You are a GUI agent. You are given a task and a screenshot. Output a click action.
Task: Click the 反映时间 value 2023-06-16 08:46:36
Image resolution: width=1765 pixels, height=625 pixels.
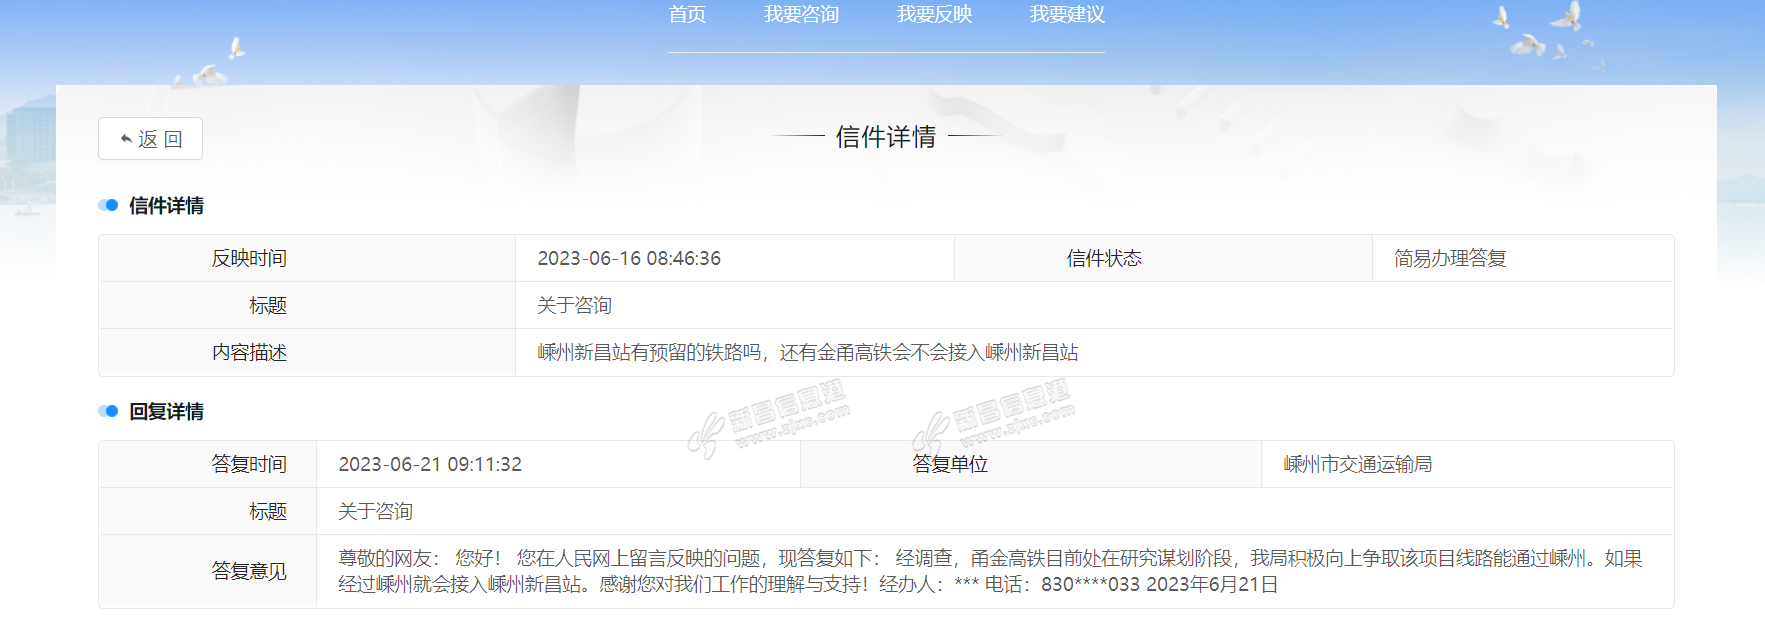point(629,258)
